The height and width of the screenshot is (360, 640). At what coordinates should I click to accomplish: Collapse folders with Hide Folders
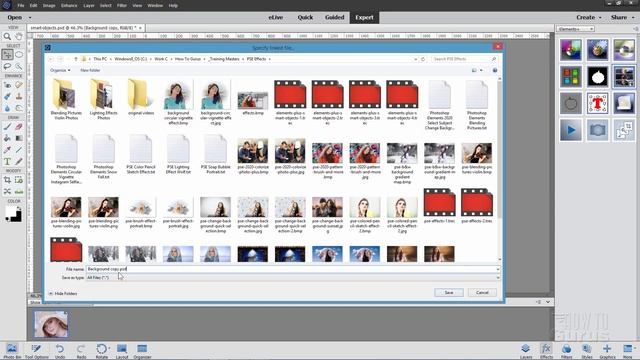point(63,293)
